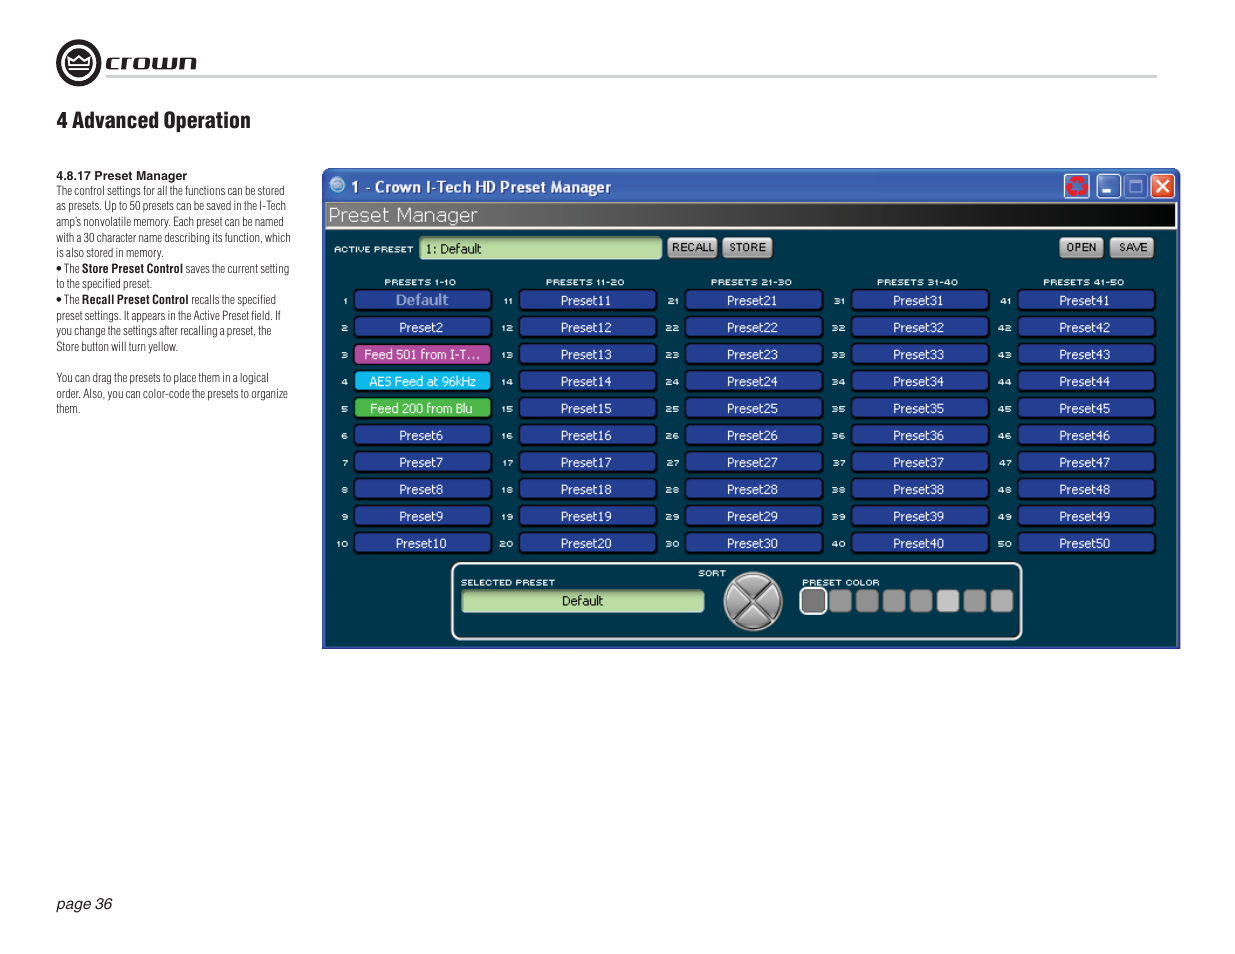The height and width of the screenshot is (954, 1235).
Task: Select Preset15 button
Action: (587, 408)
